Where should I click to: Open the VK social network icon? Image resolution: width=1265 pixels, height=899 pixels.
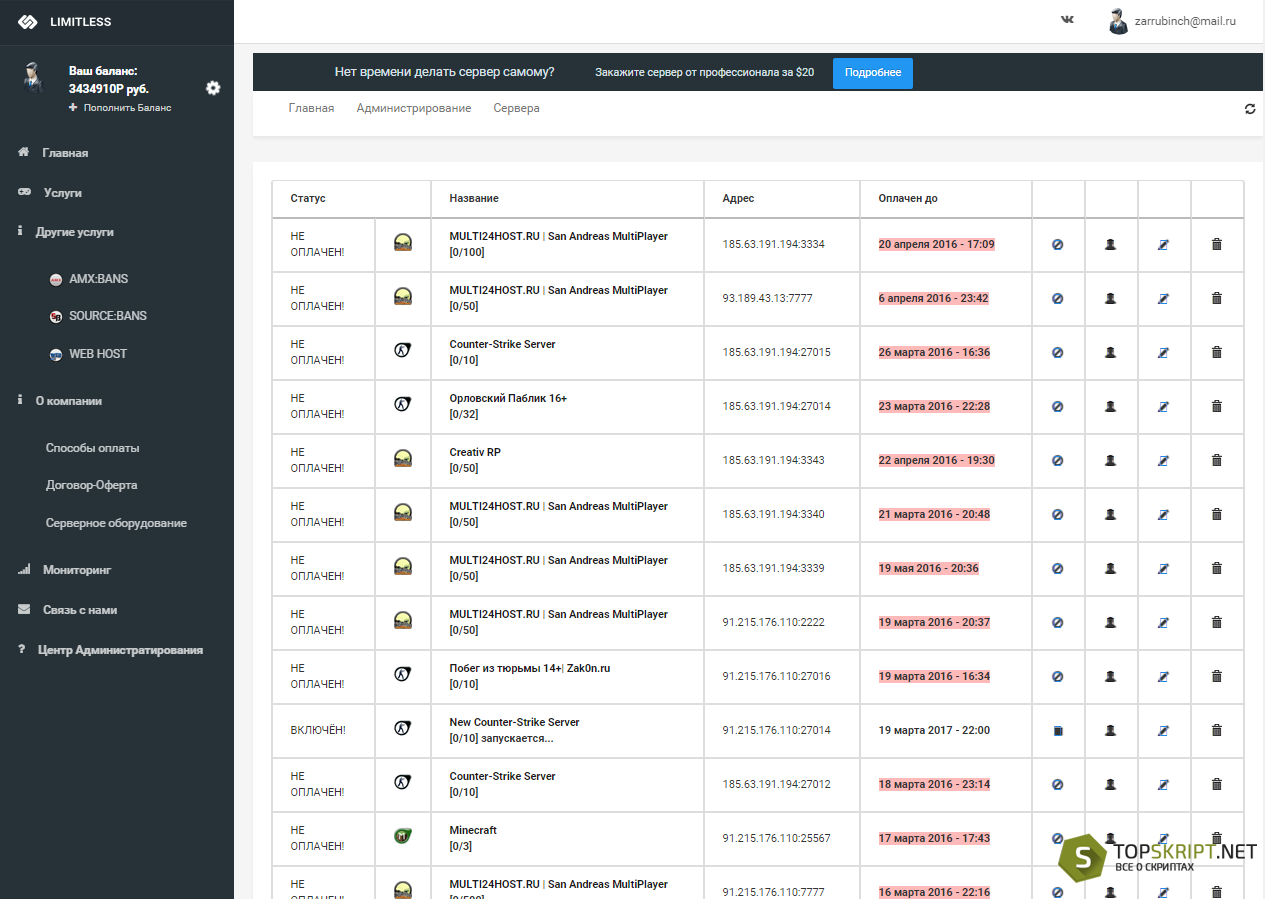click(1067, 19)
